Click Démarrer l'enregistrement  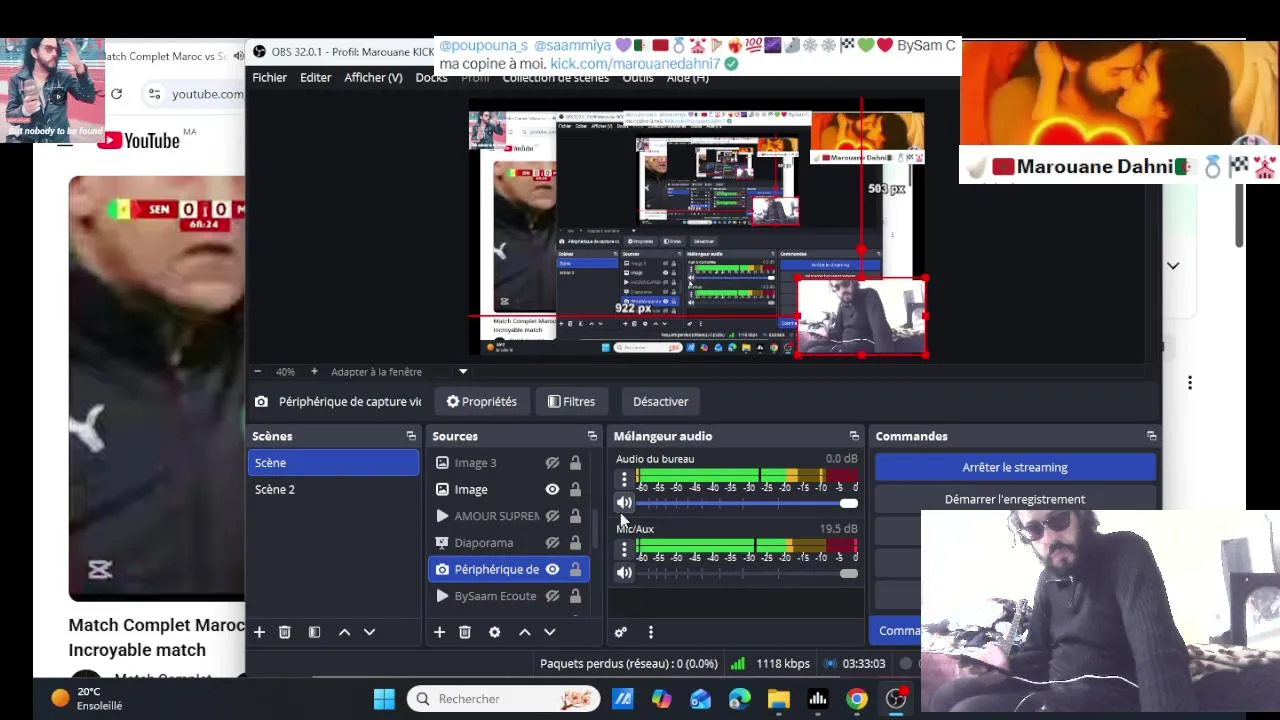point(1015,499)
